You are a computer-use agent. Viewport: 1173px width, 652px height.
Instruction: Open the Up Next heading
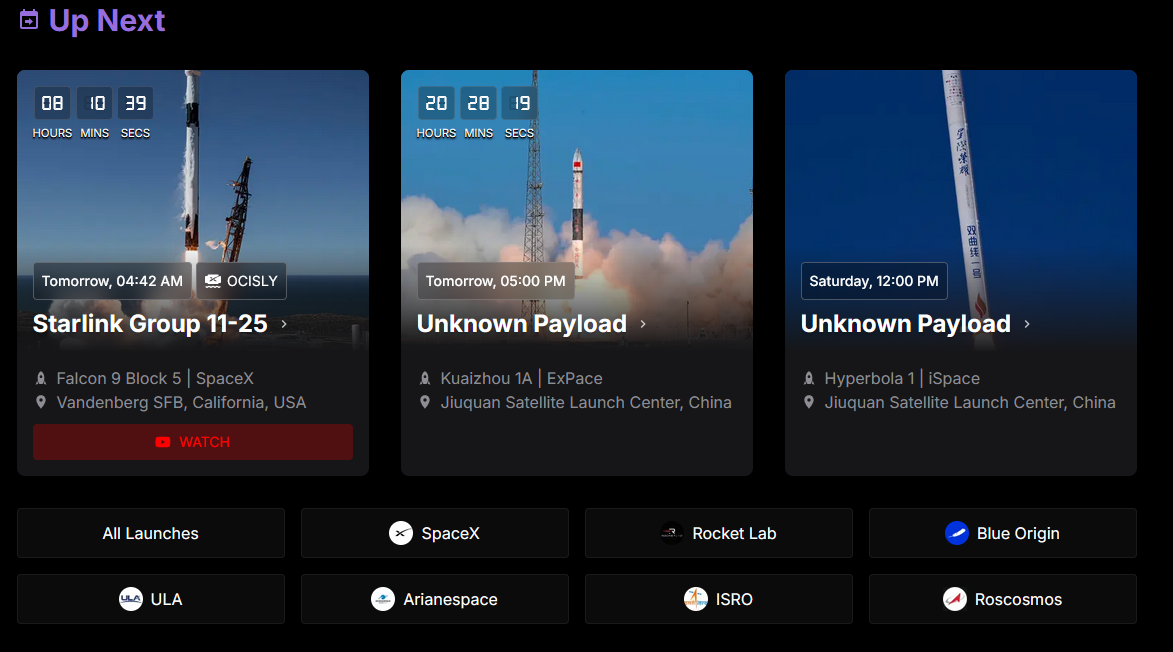tap(107, 21)
